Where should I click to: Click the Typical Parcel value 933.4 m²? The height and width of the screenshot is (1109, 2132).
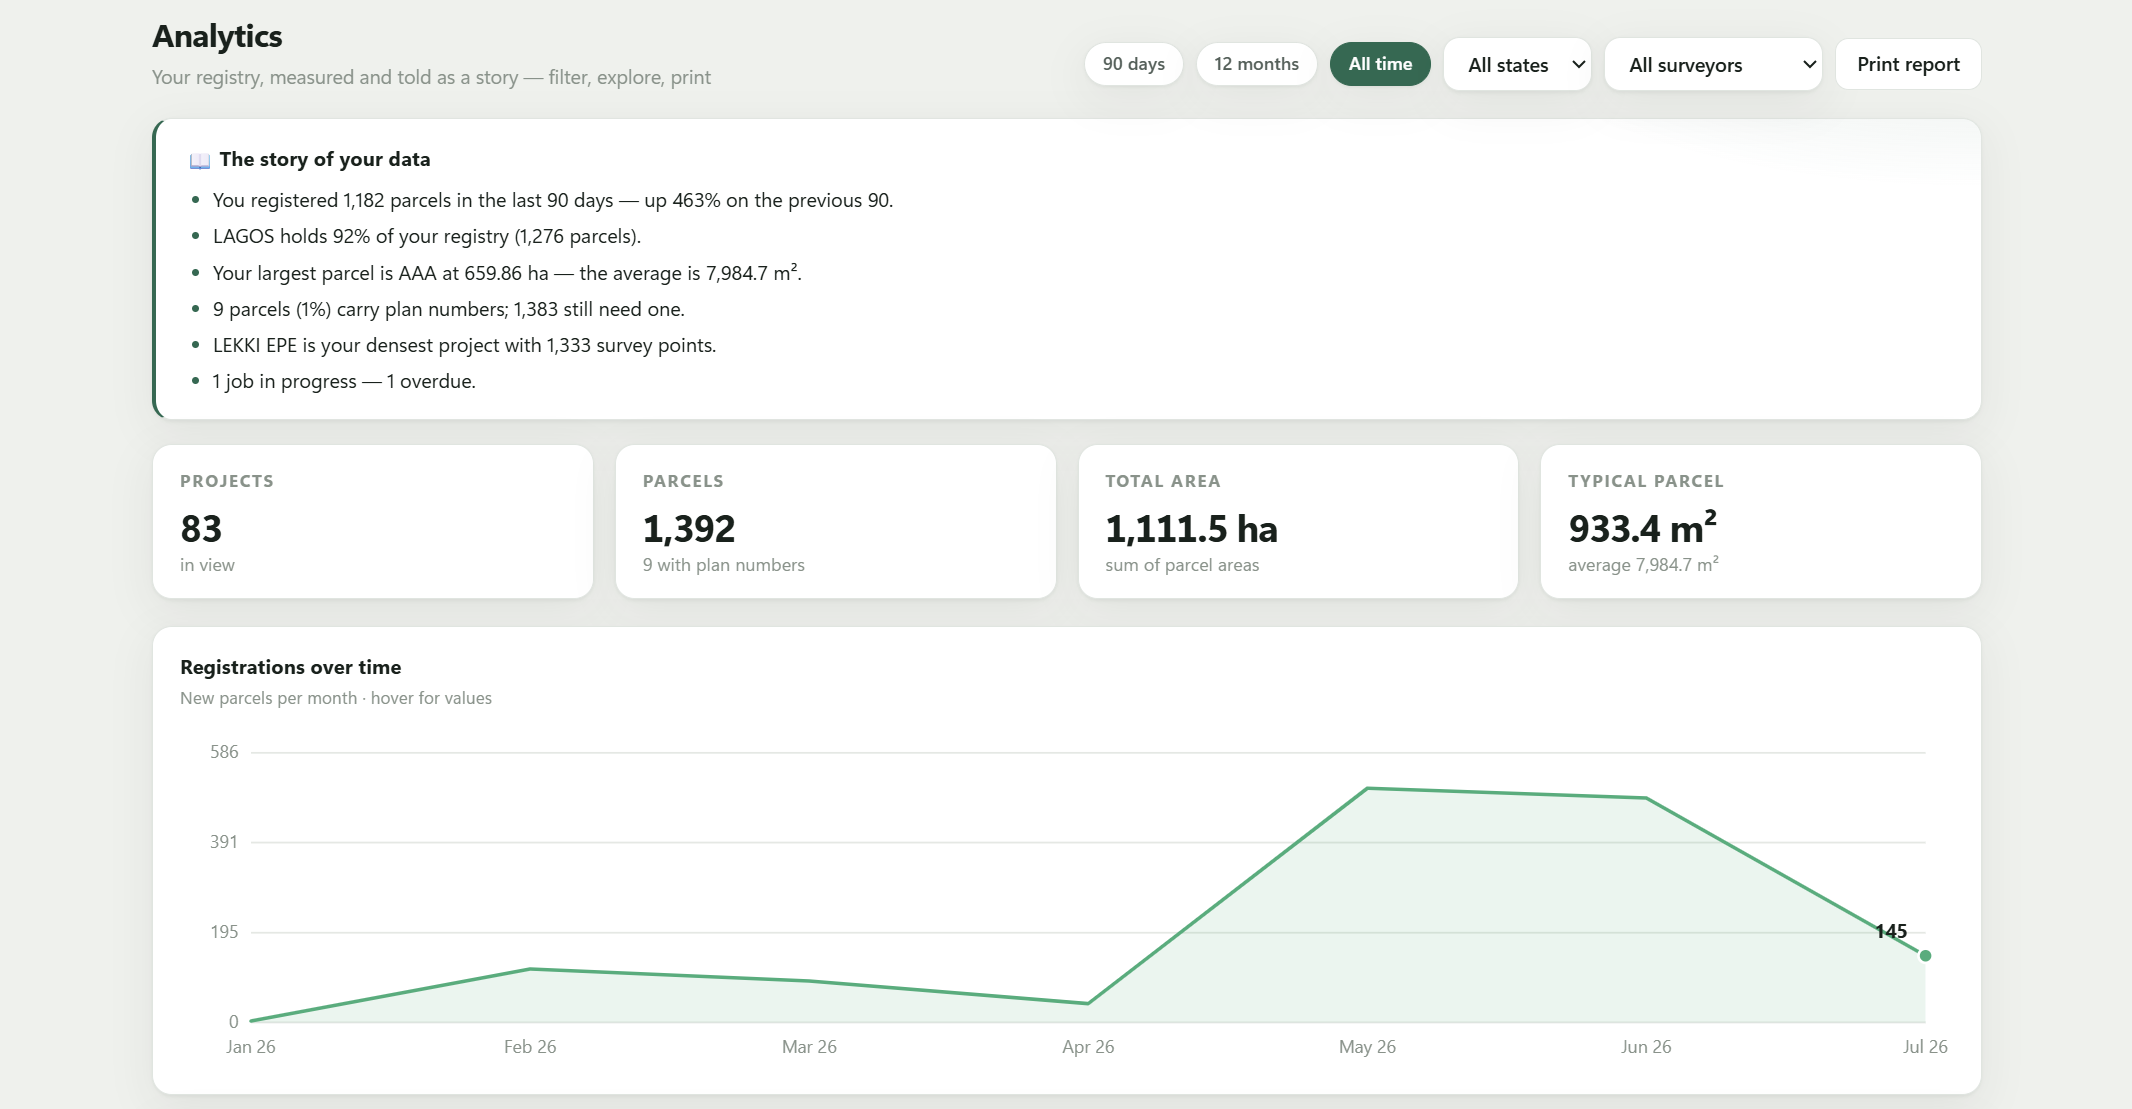(x=1642, y=526)
